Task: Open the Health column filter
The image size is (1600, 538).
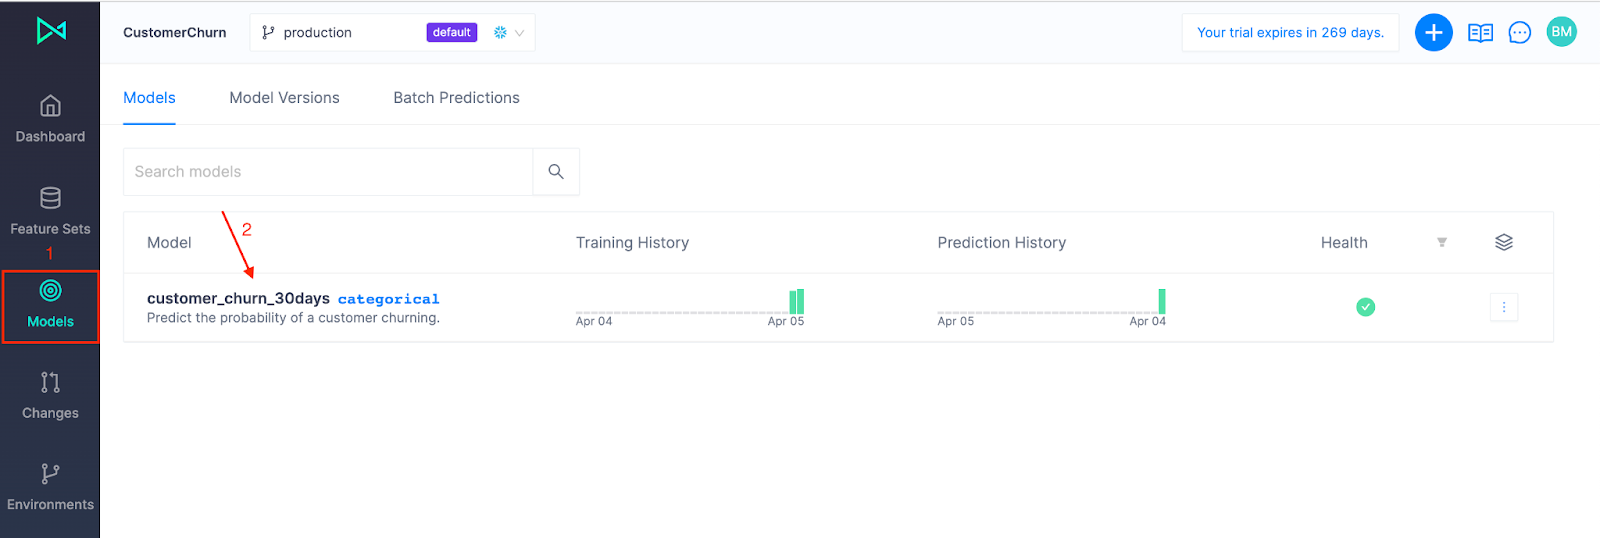Action: pyautogui.click(x=1442, y=242)
